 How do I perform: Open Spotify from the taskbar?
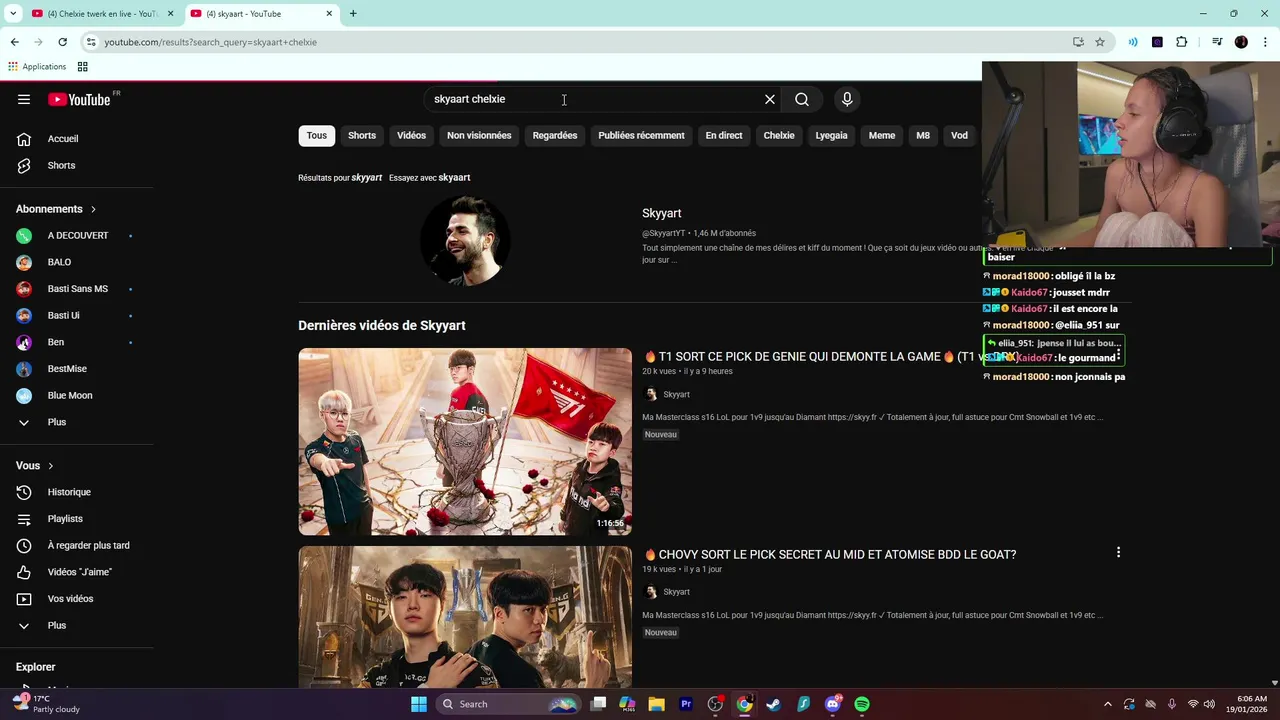tap(862, 704)
